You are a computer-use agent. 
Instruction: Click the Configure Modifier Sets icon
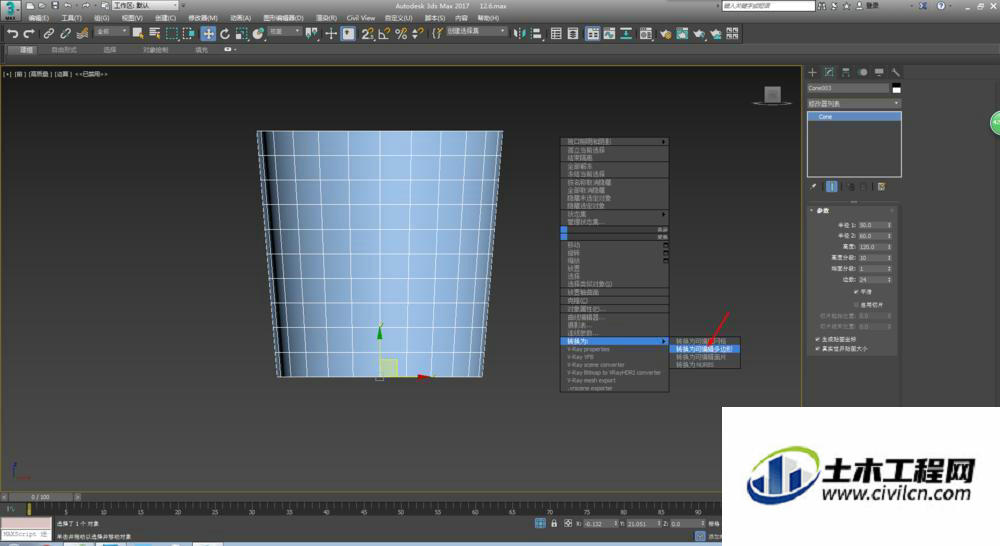[881, 187]
